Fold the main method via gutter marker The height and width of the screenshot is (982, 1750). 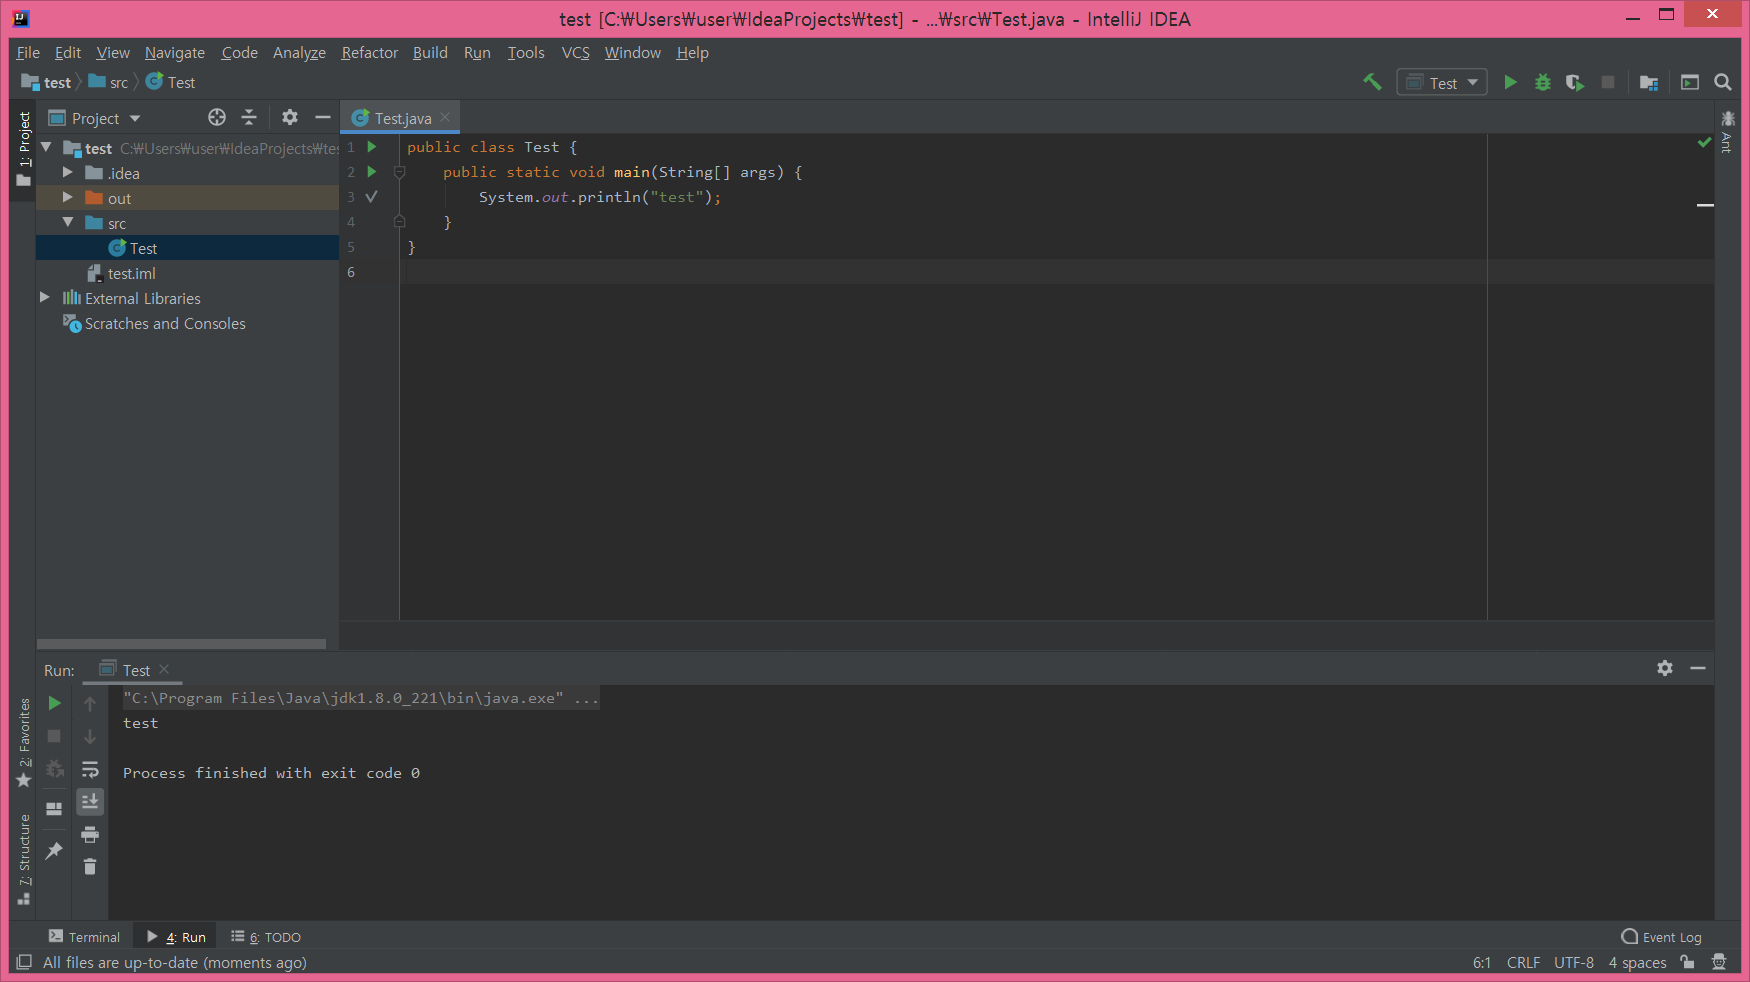coord(399,172)
